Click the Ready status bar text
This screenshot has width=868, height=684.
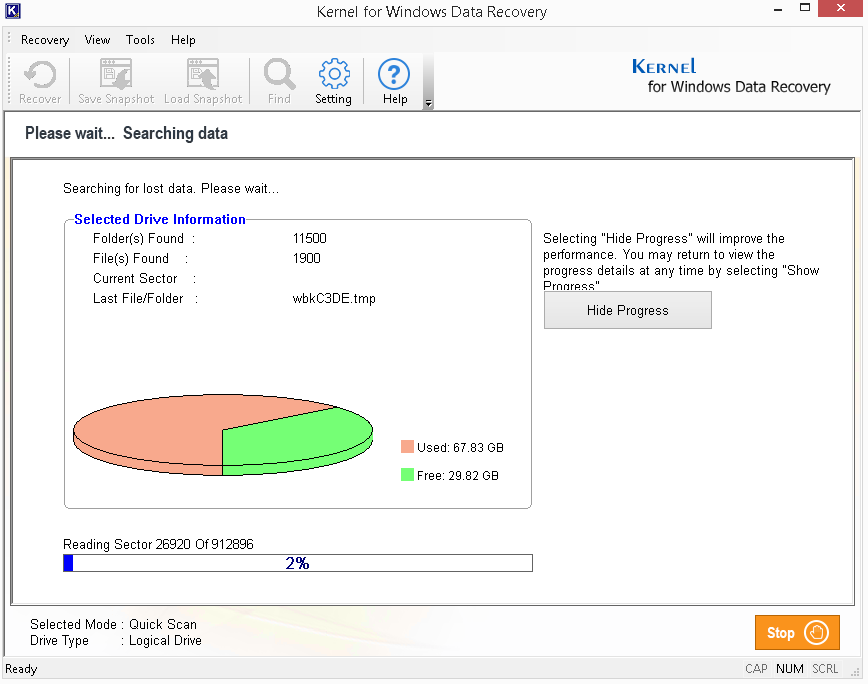point(21,669)
